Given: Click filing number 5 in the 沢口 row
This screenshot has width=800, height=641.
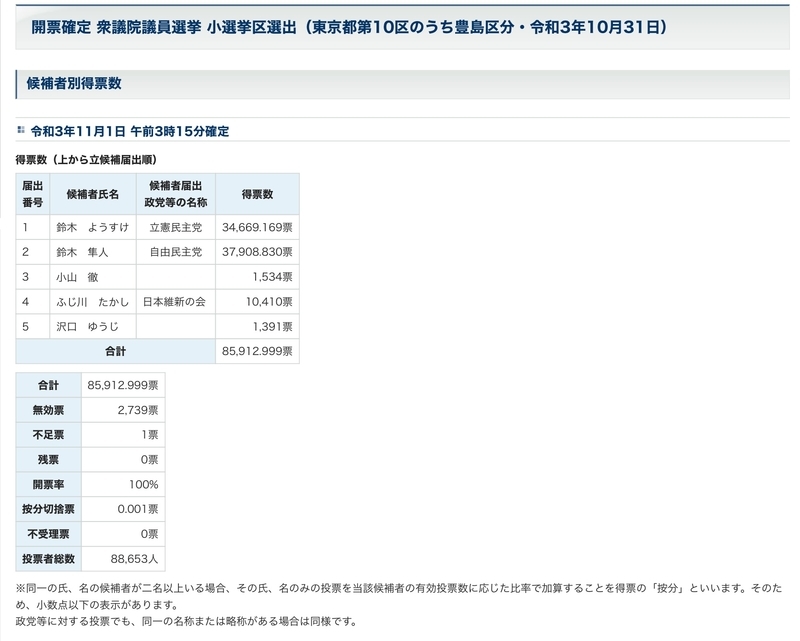Looking at the screenshot, I should [x=26, y=327].
